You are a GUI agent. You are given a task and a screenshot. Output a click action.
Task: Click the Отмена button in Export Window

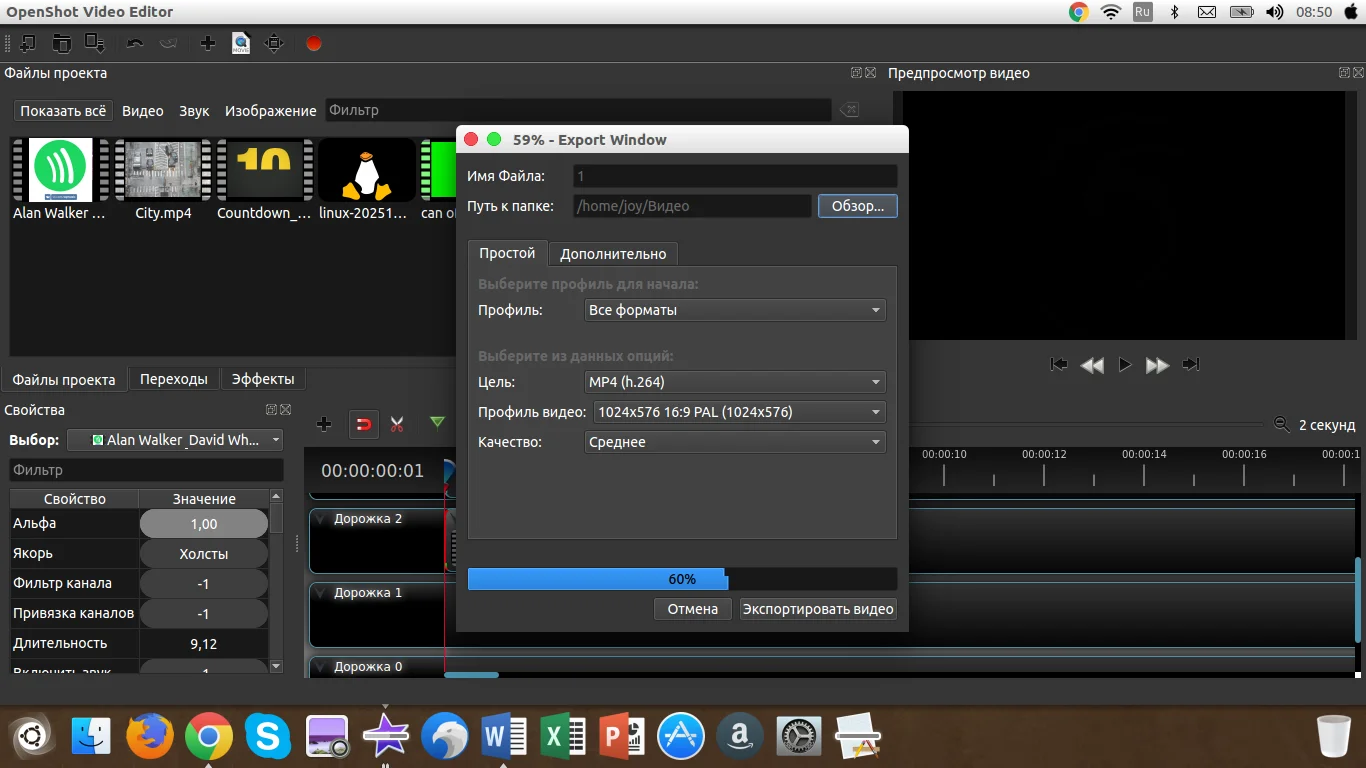(693, 609)
